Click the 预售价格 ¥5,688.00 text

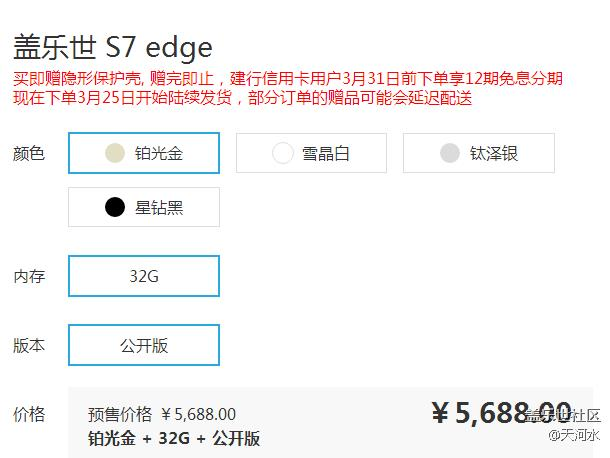click(x=162, y=414)
